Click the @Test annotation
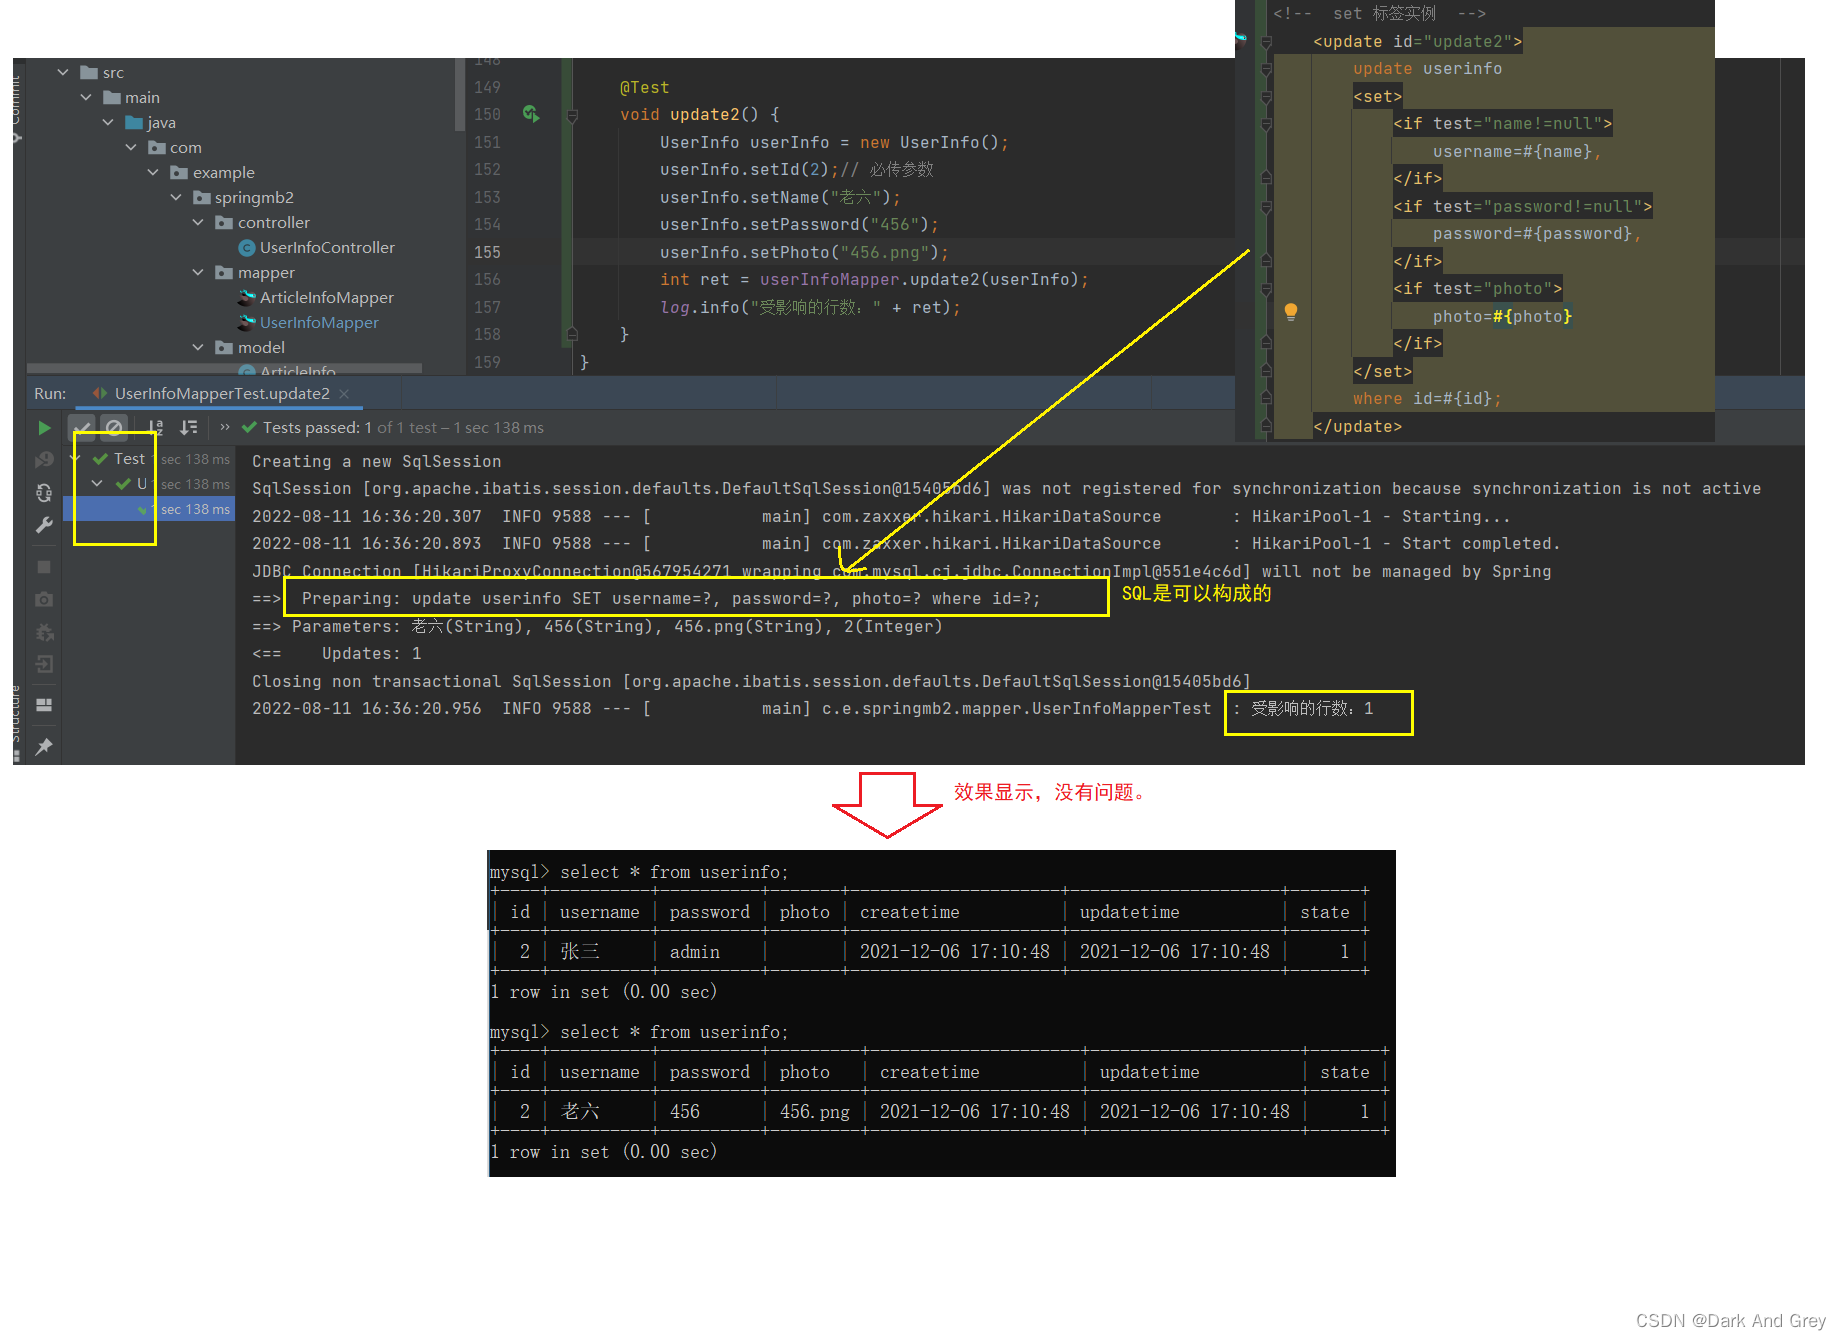Image resolution: width=1842 pixels, height=1340 pixels. [644, 88]
